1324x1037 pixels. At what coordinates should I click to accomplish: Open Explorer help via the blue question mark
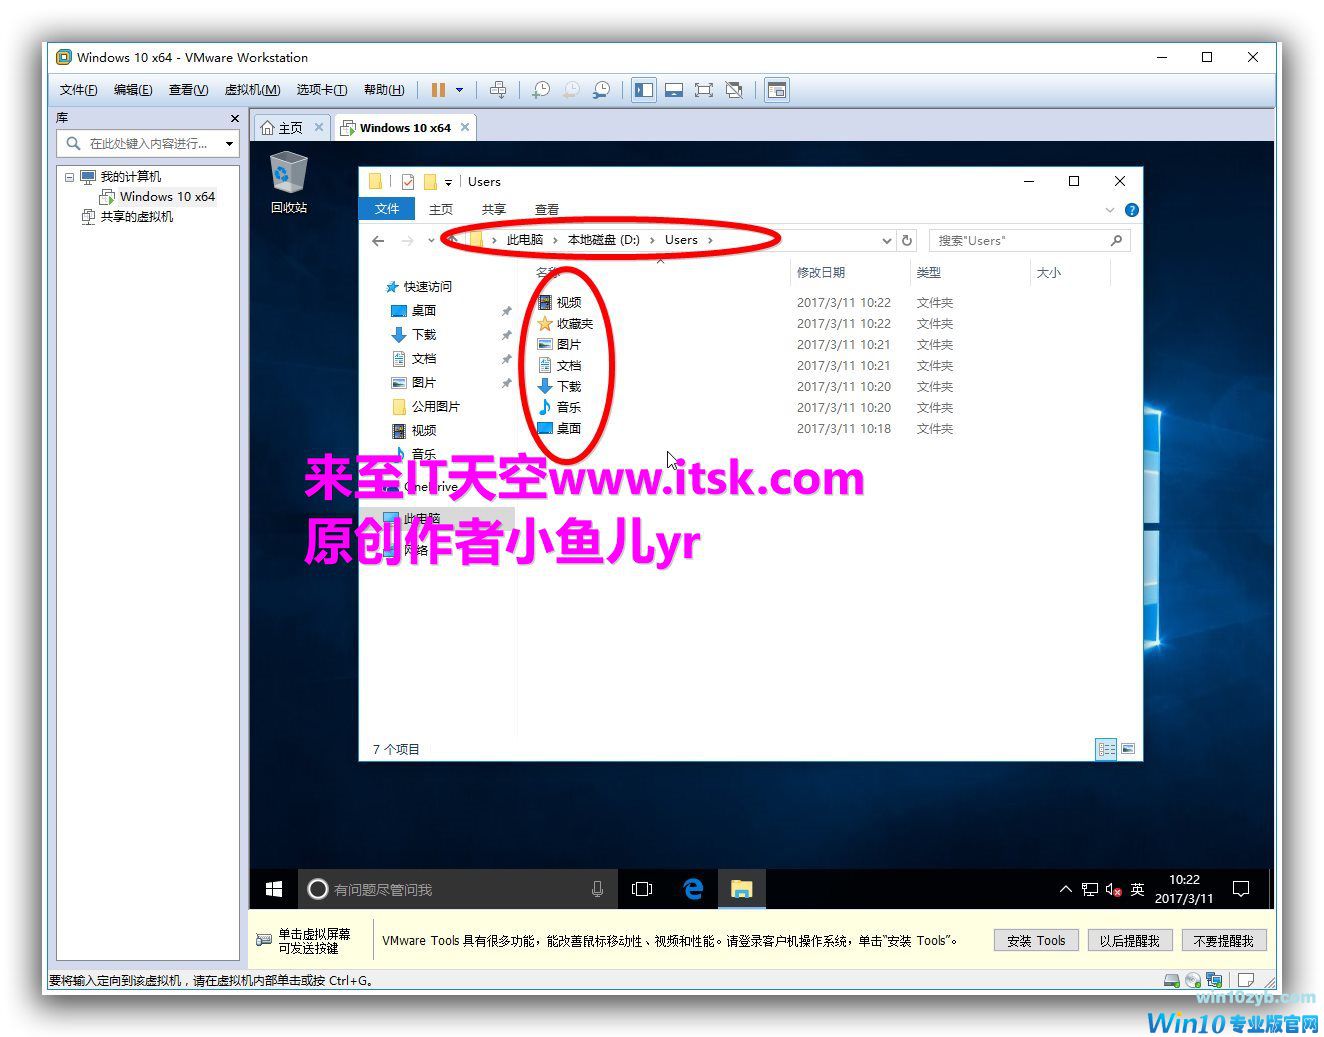click(1131, 210)
